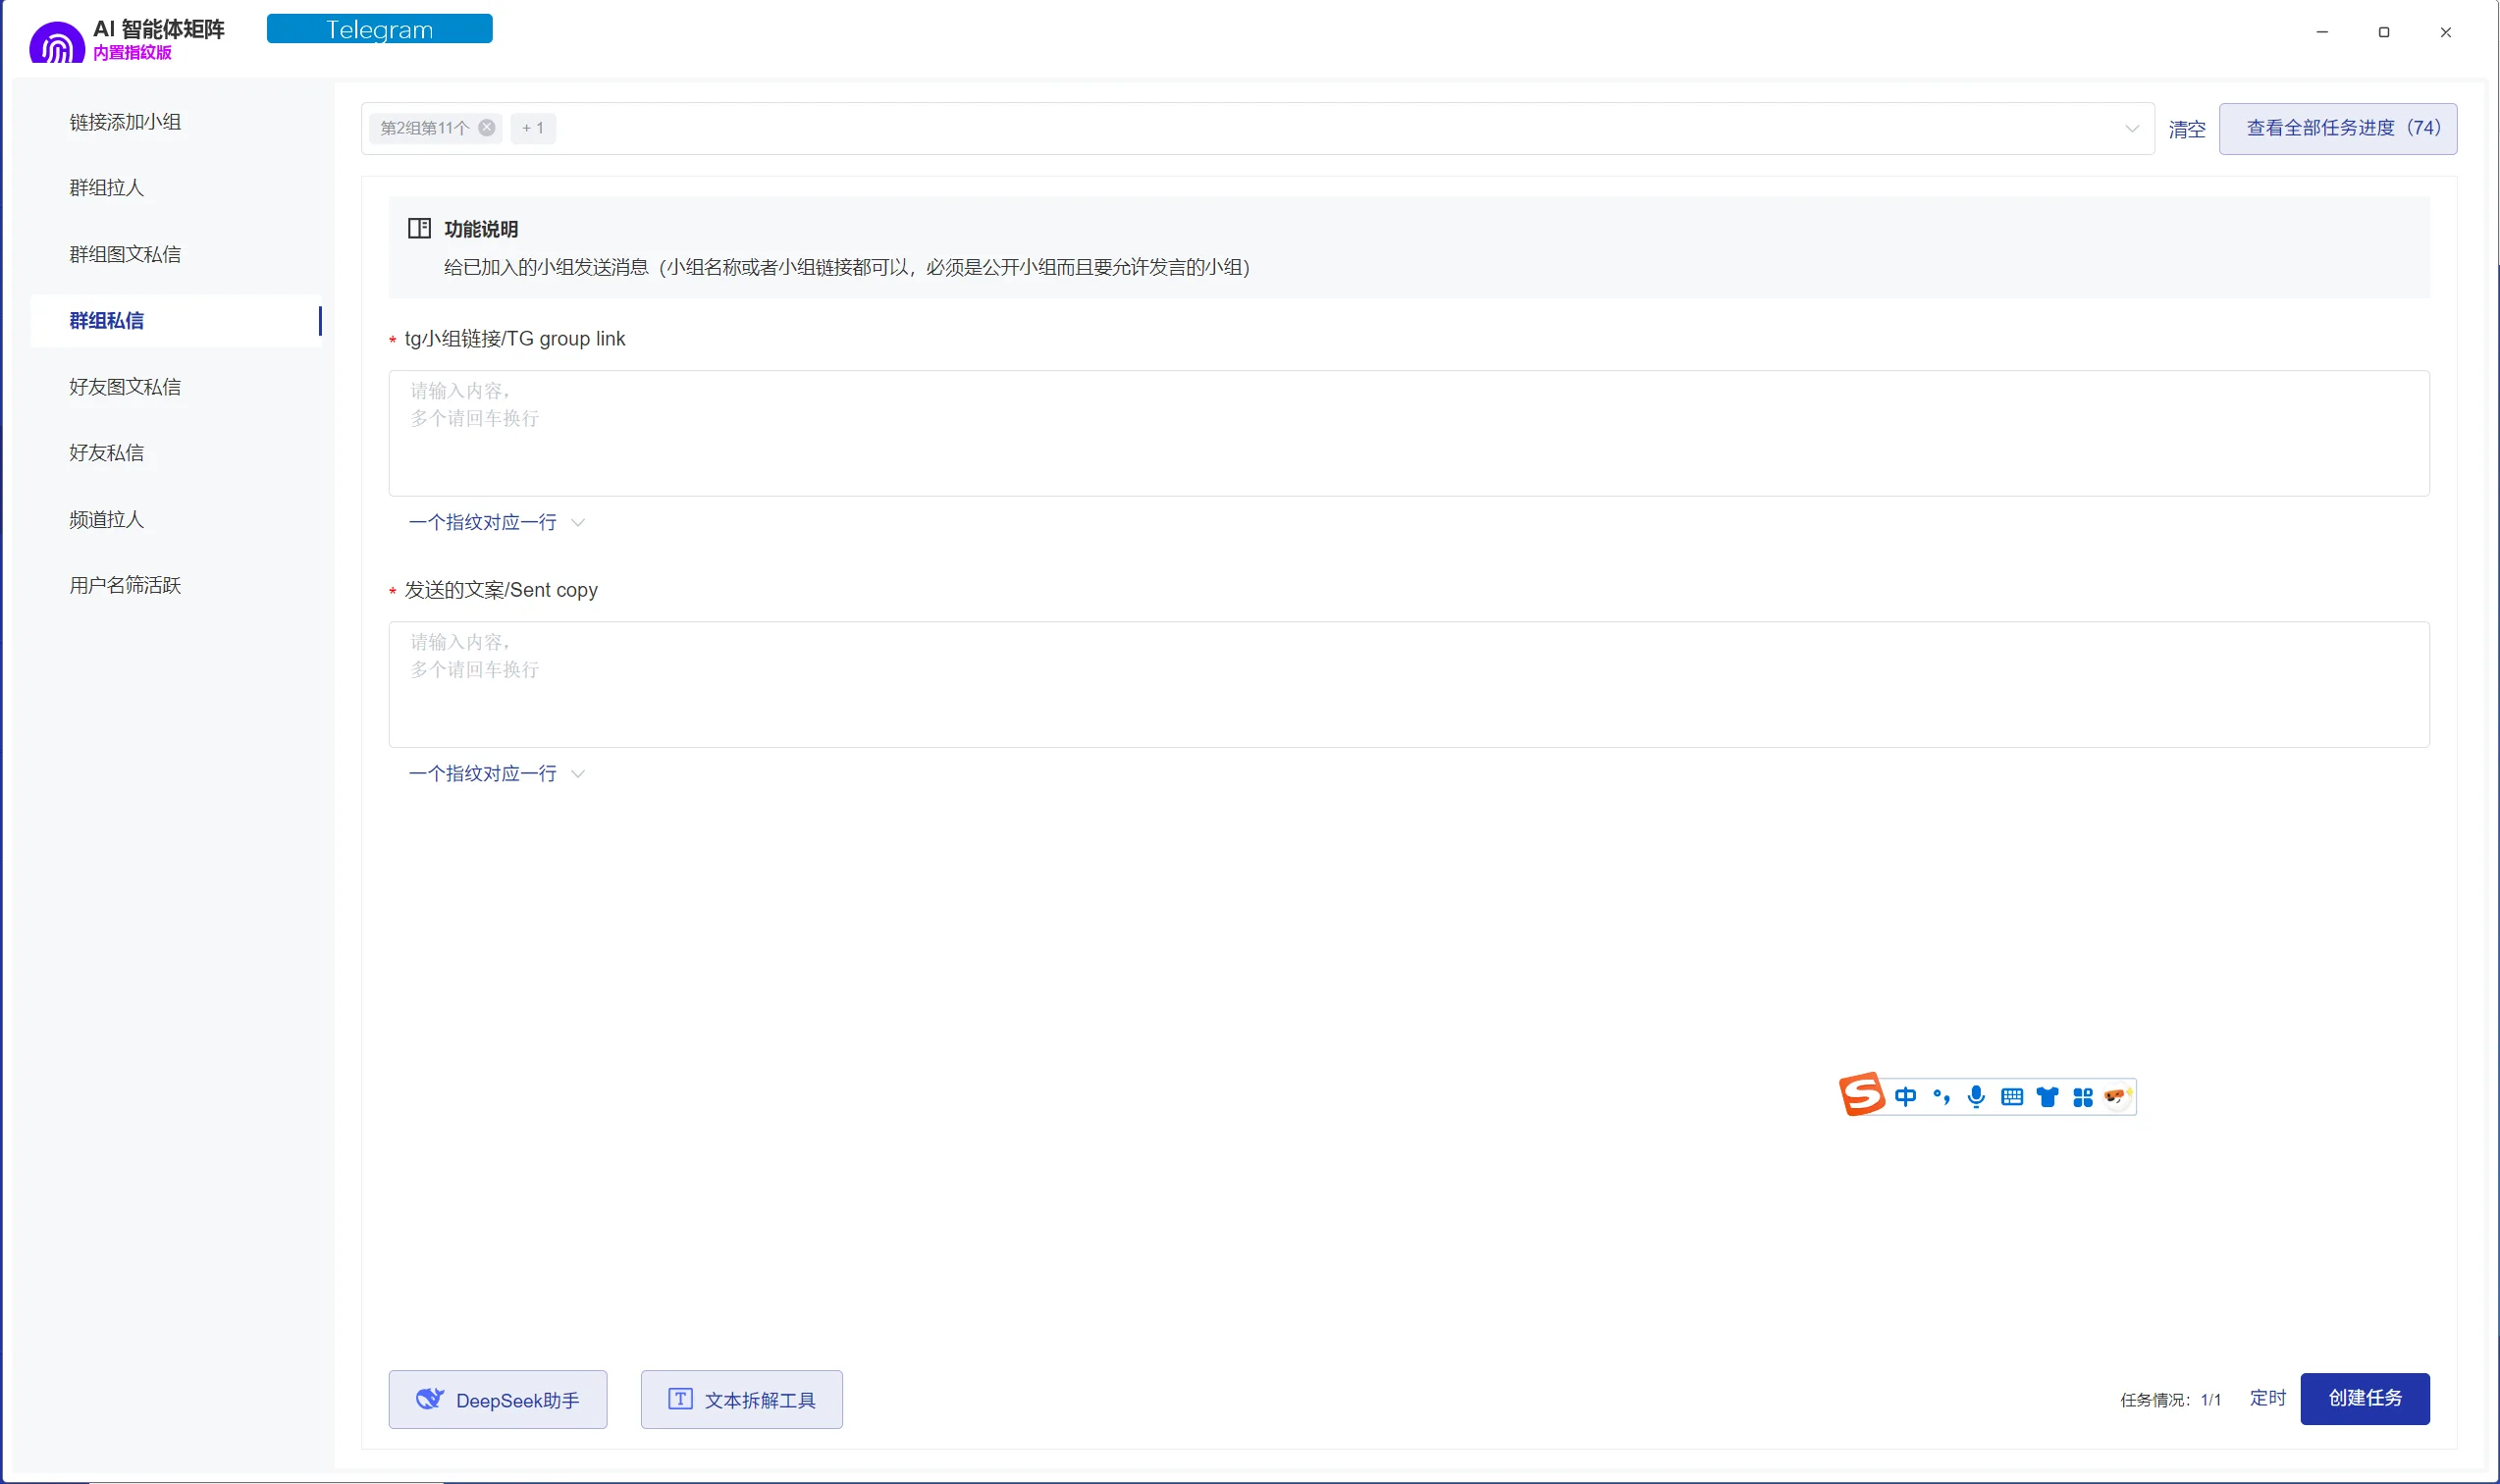The height and width of the screenshot is (1484, 2500).
Task: Open the DeepSeek助手 button
Action: pos(497,1399)
